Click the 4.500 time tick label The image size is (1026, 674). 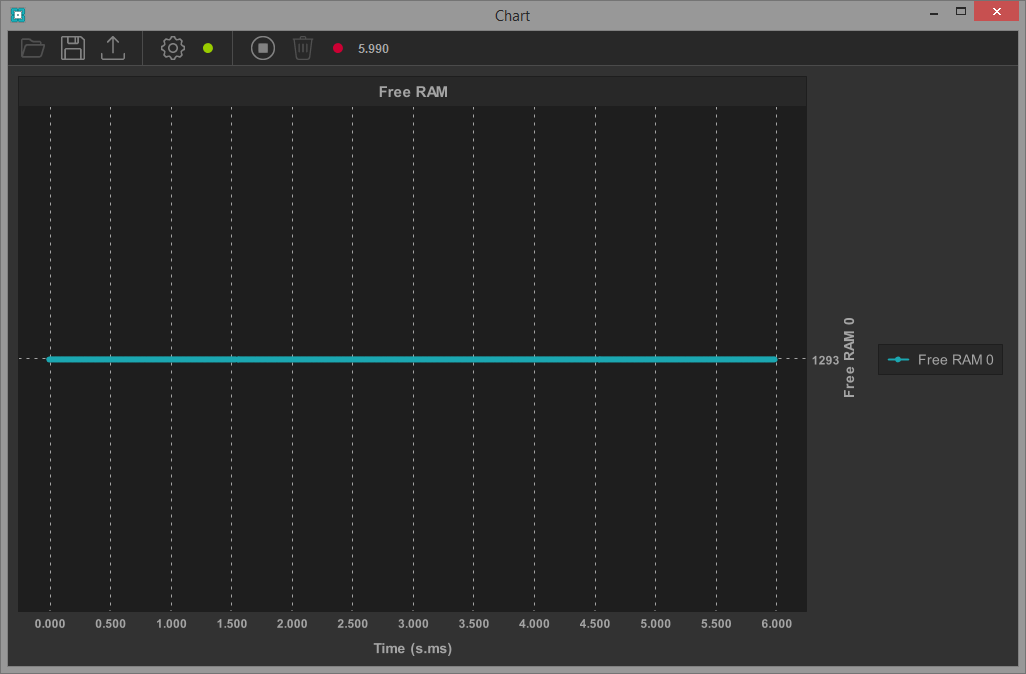(x=595, y=624)
